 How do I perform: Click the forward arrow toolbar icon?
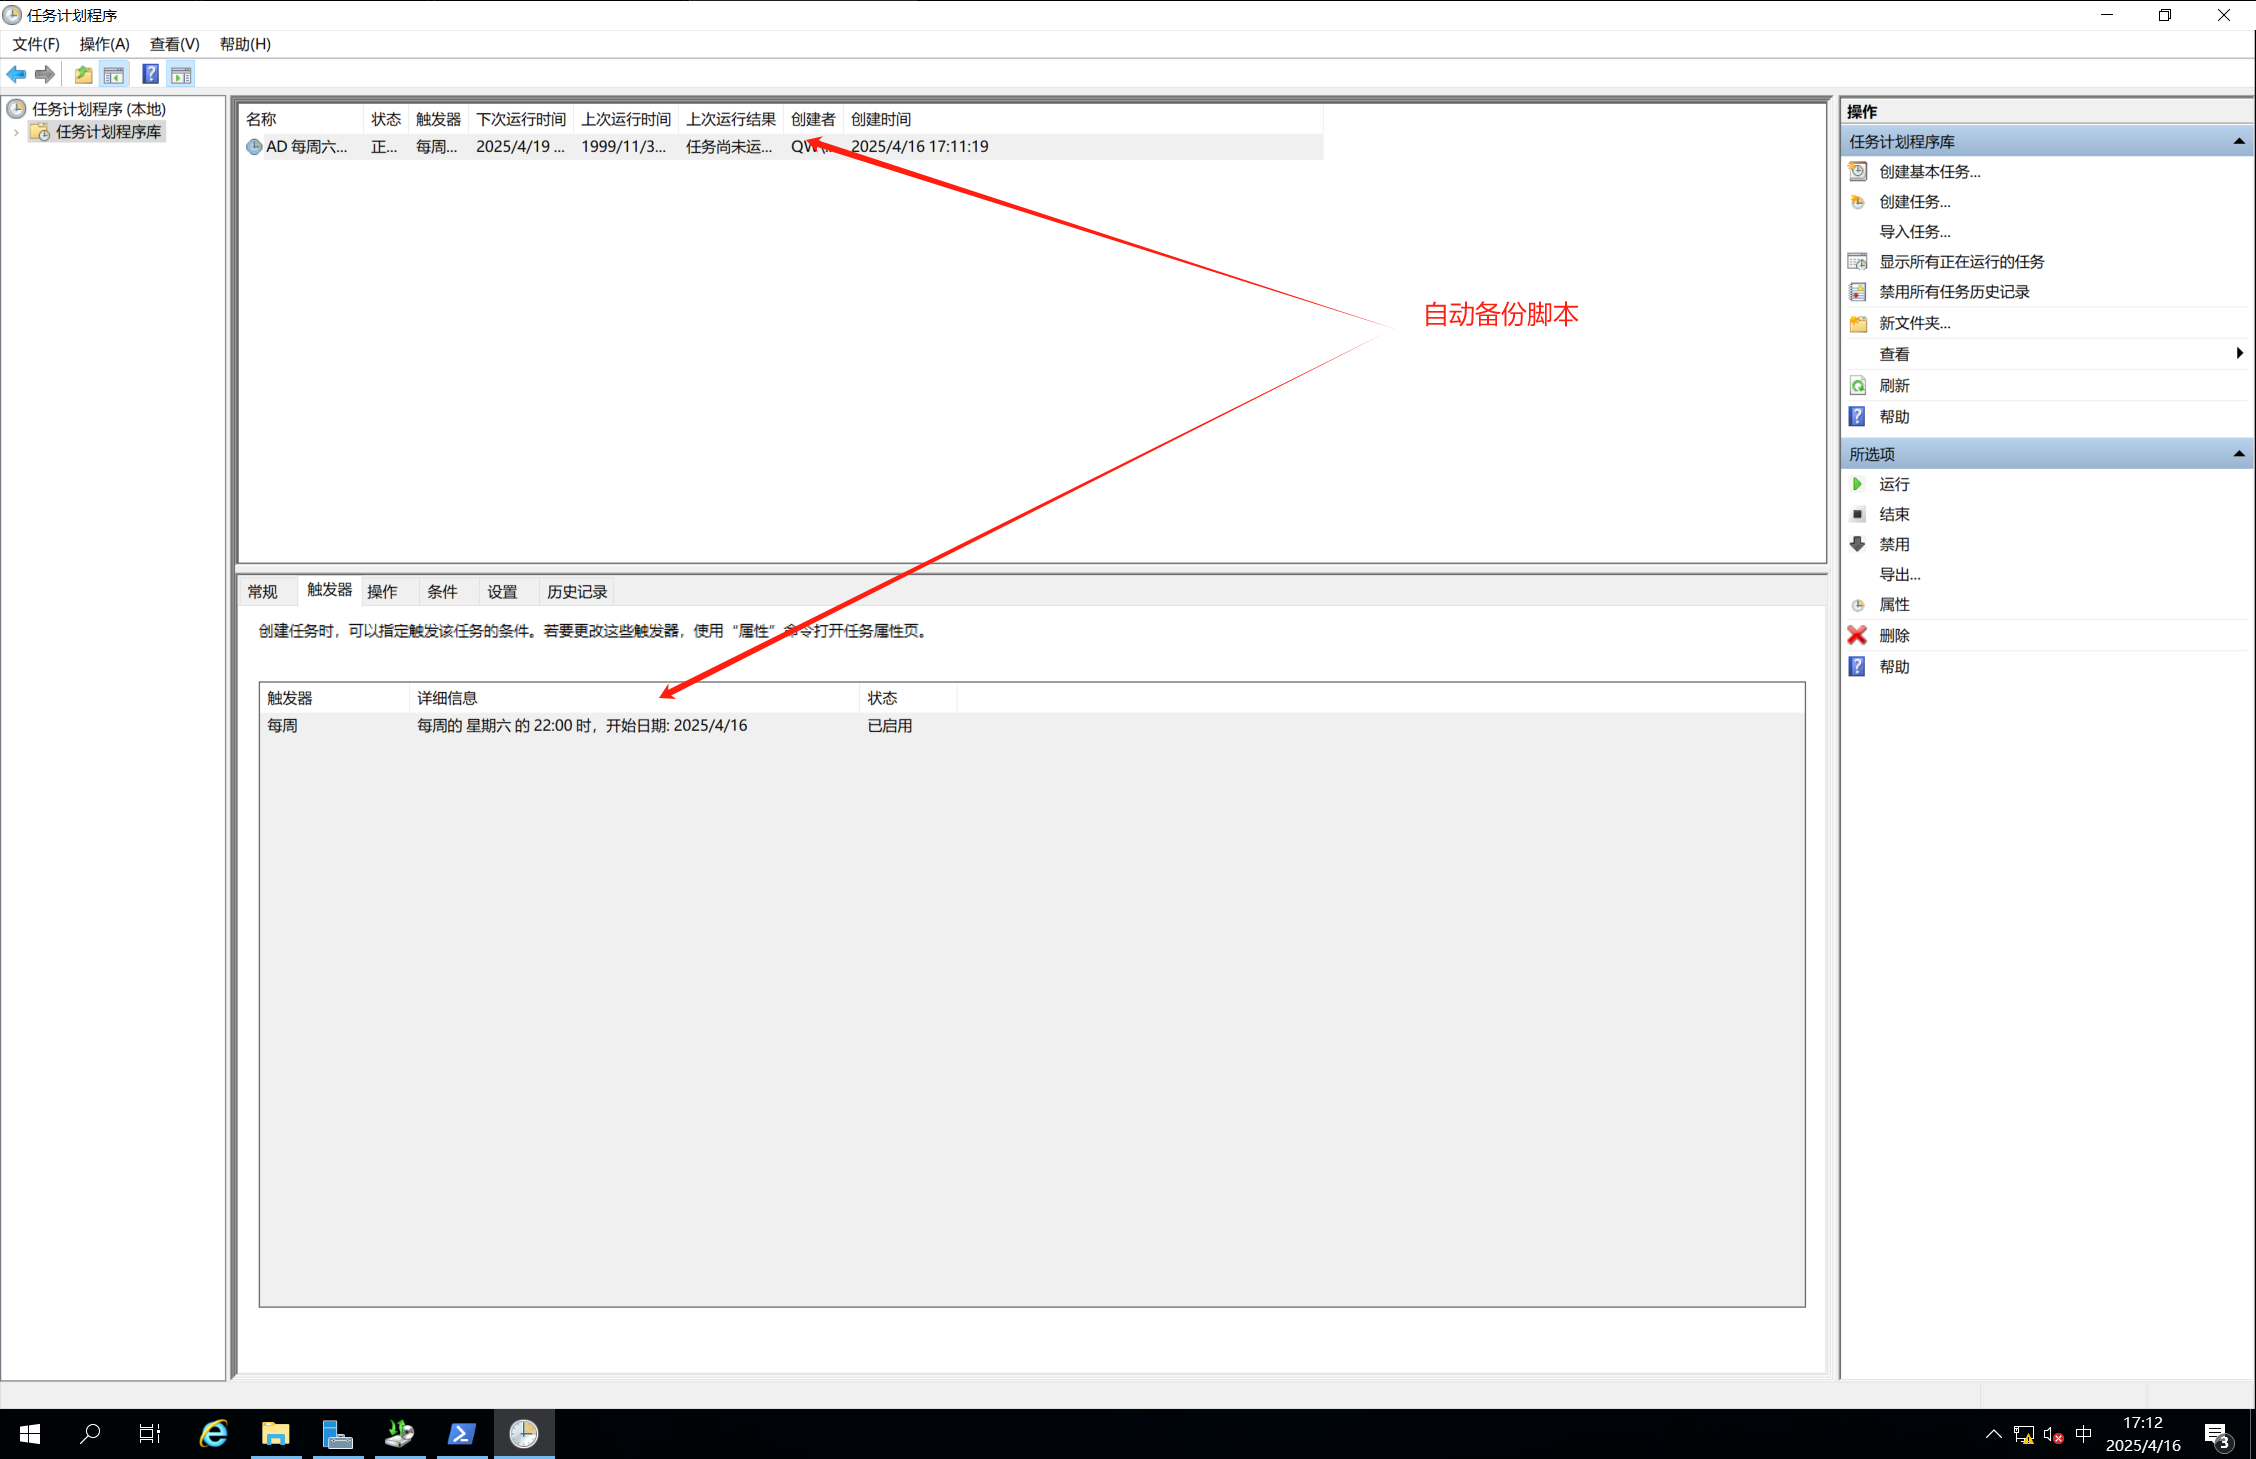(45, 74)
